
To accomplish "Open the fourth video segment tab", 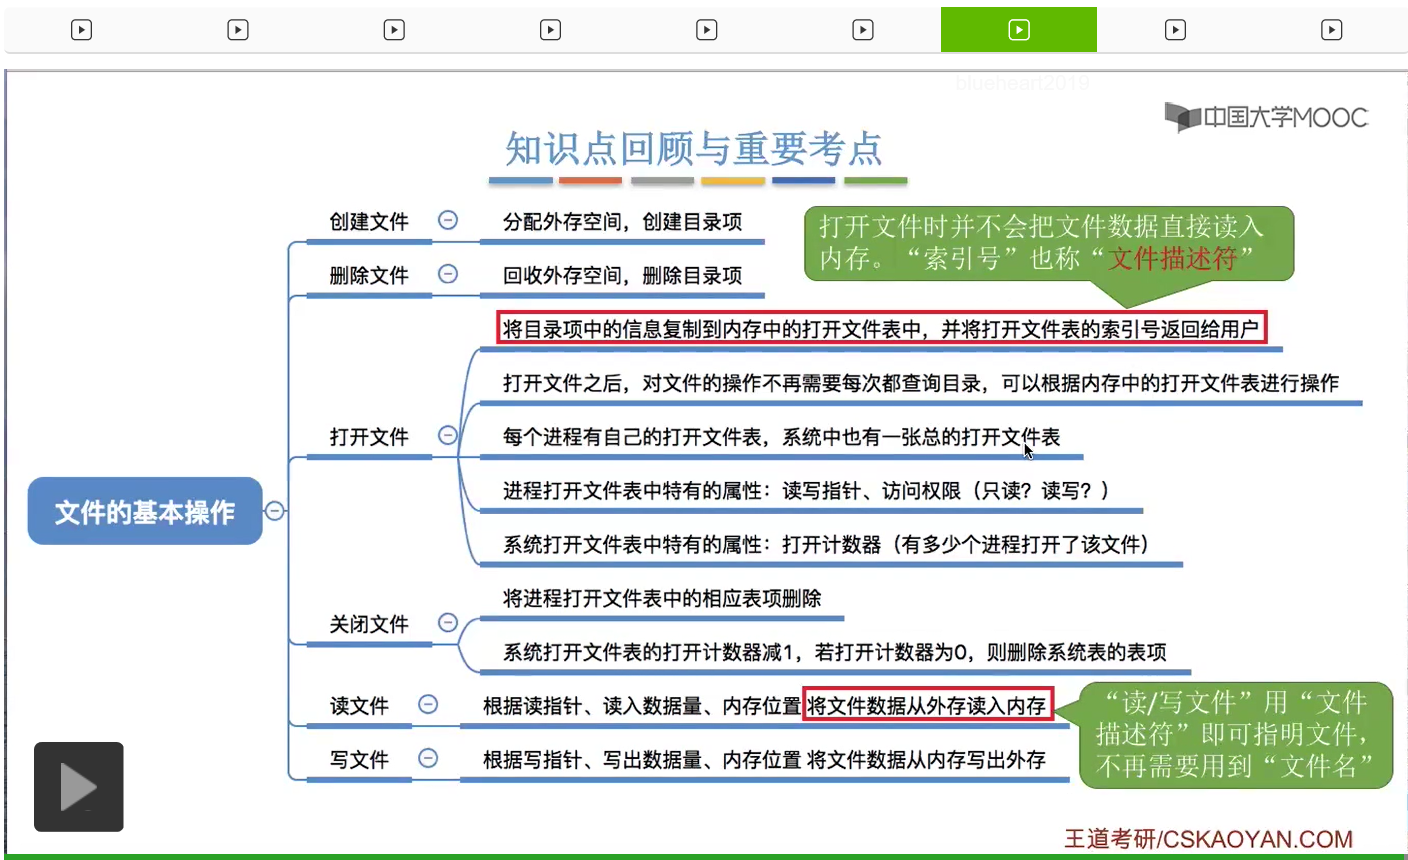I will (x=550, y=30).
